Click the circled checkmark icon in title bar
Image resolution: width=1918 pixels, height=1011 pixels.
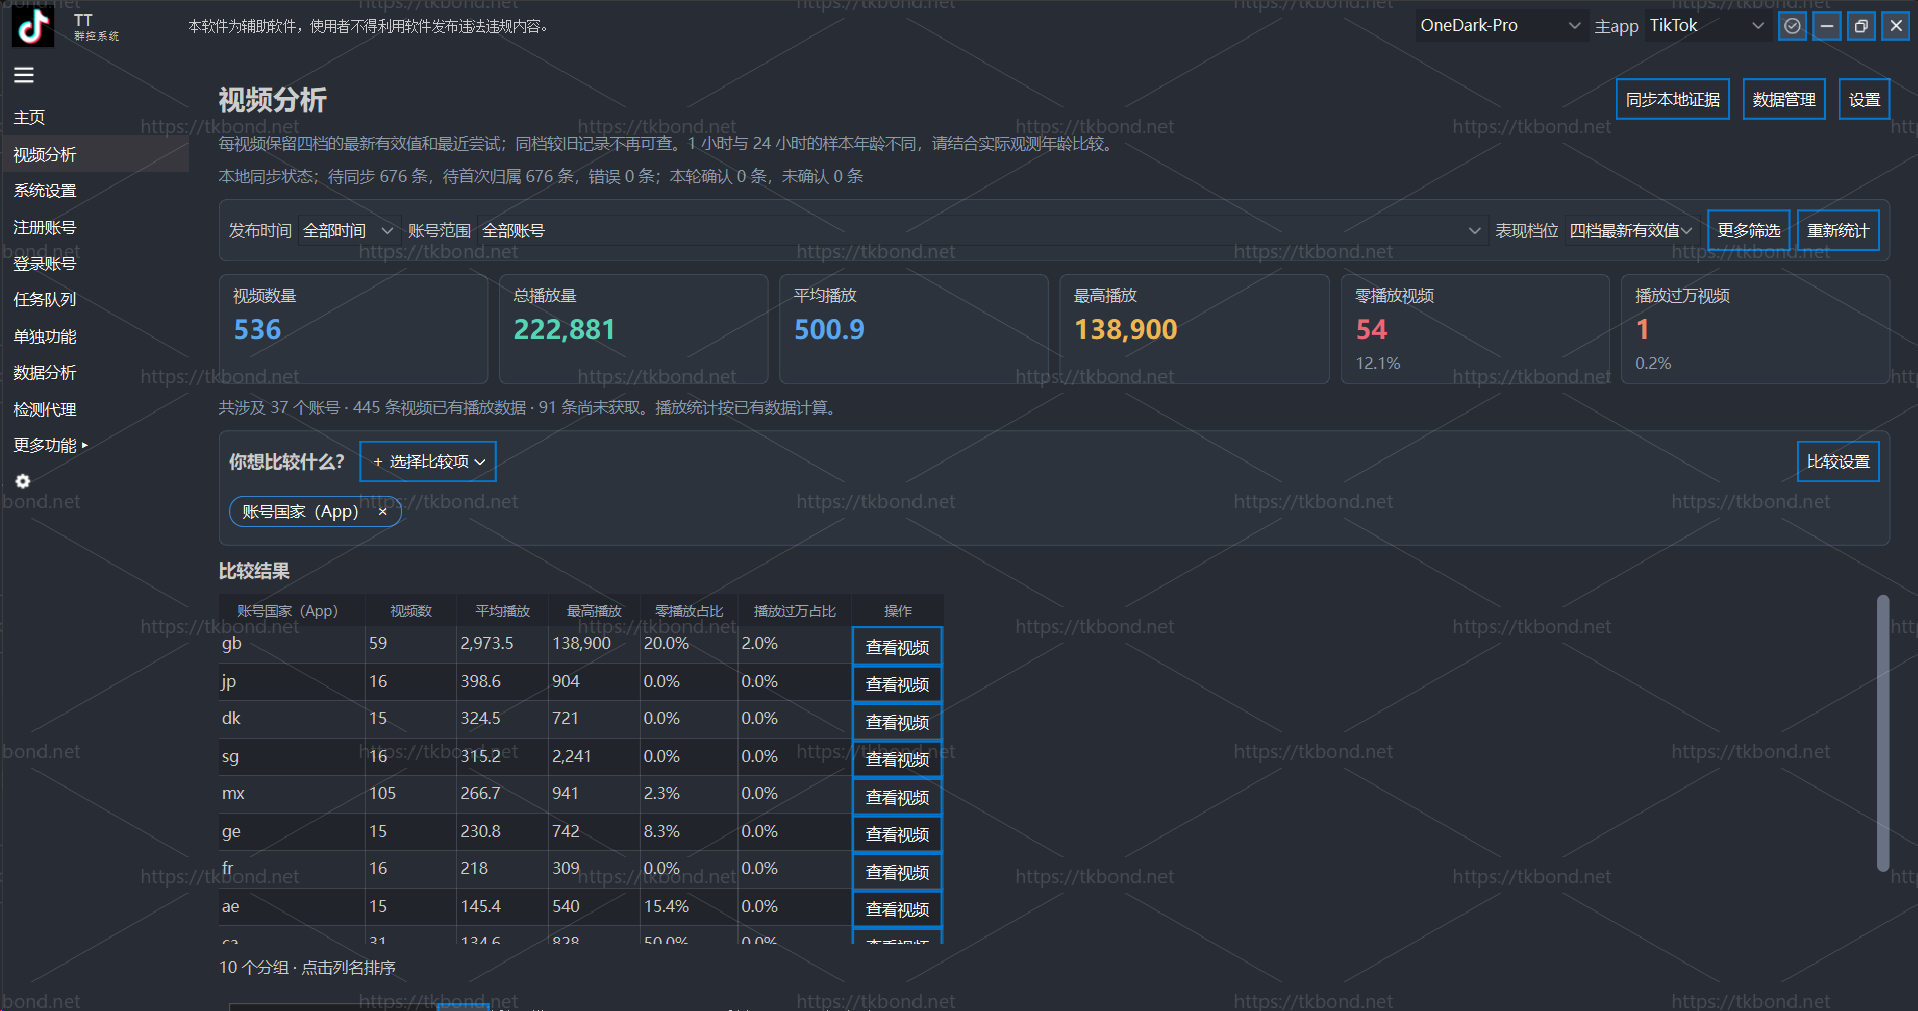[x=1793, y=26]
